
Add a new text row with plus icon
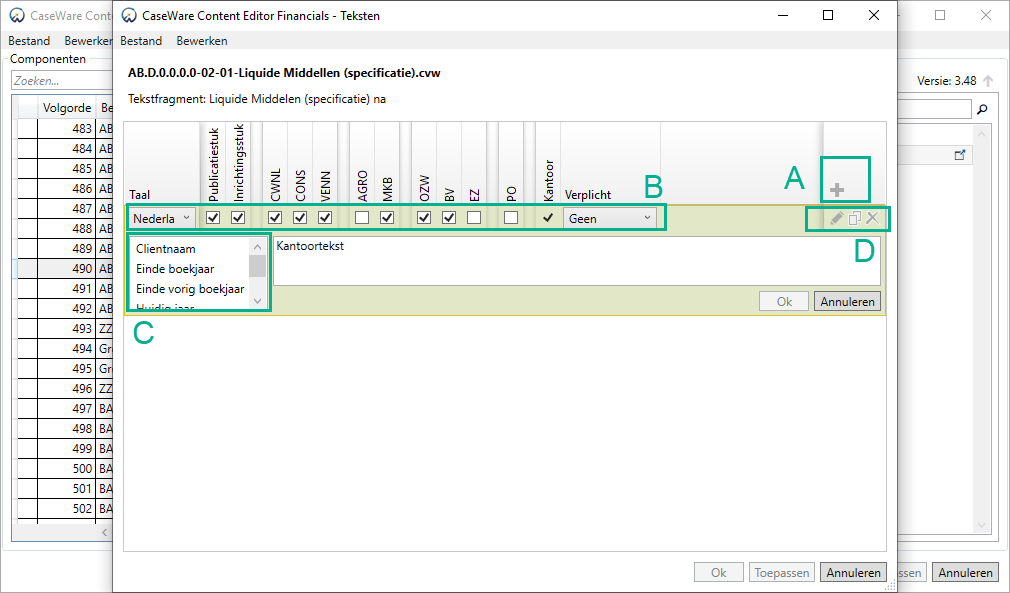pyautogui.click(x=837, y=190)
